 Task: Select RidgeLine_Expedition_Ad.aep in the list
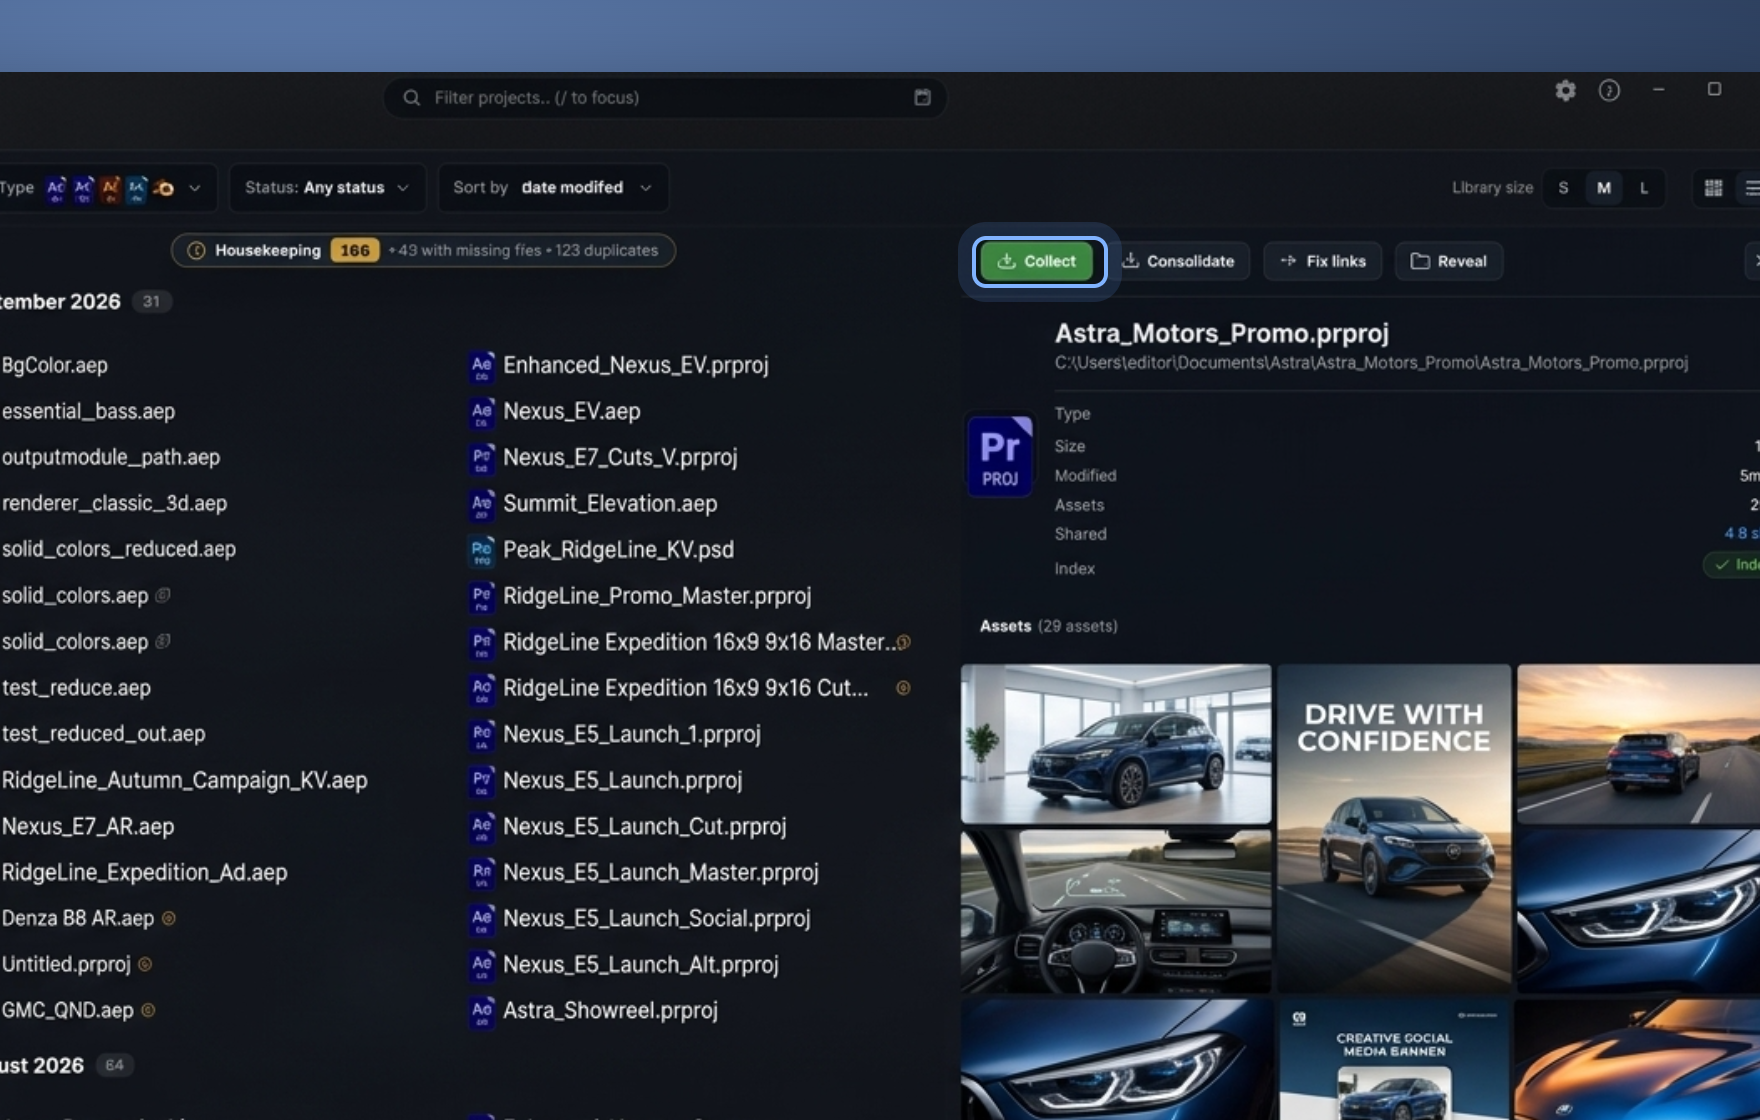click(x=144, y=872)
